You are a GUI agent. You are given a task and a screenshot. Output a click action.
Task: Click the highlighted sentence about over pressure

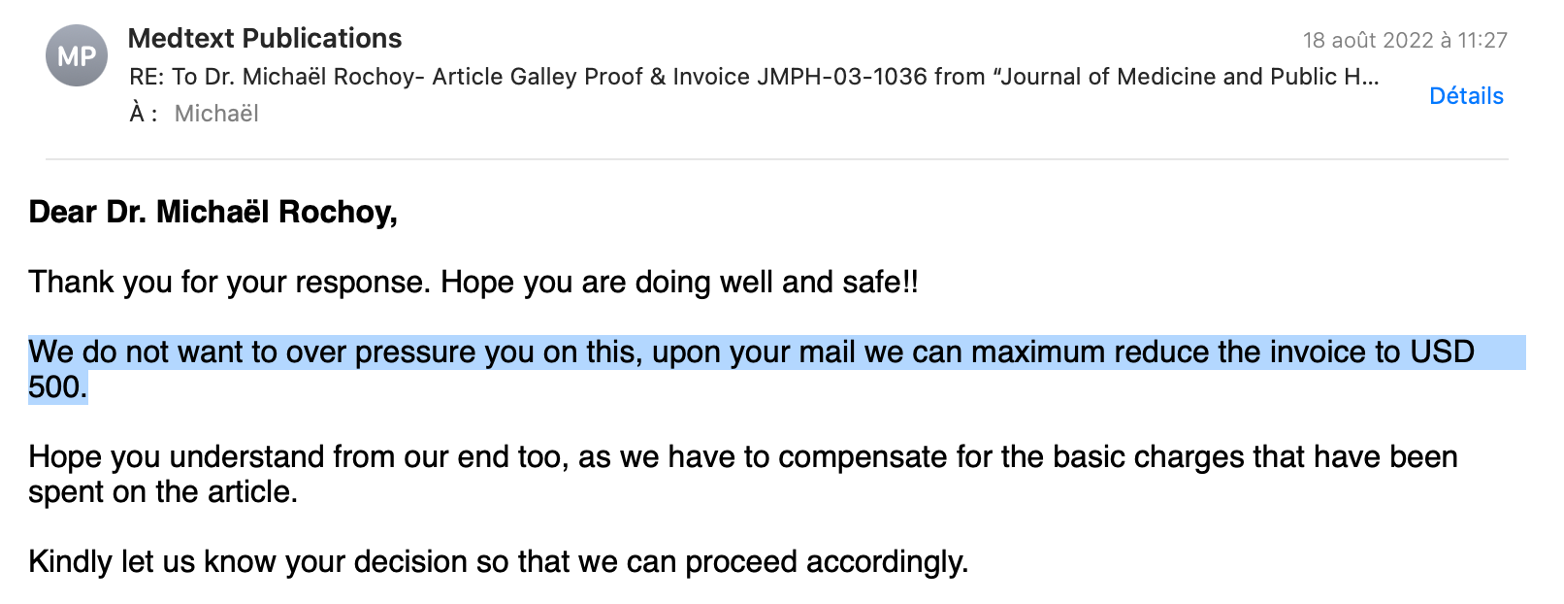point(777,371)
